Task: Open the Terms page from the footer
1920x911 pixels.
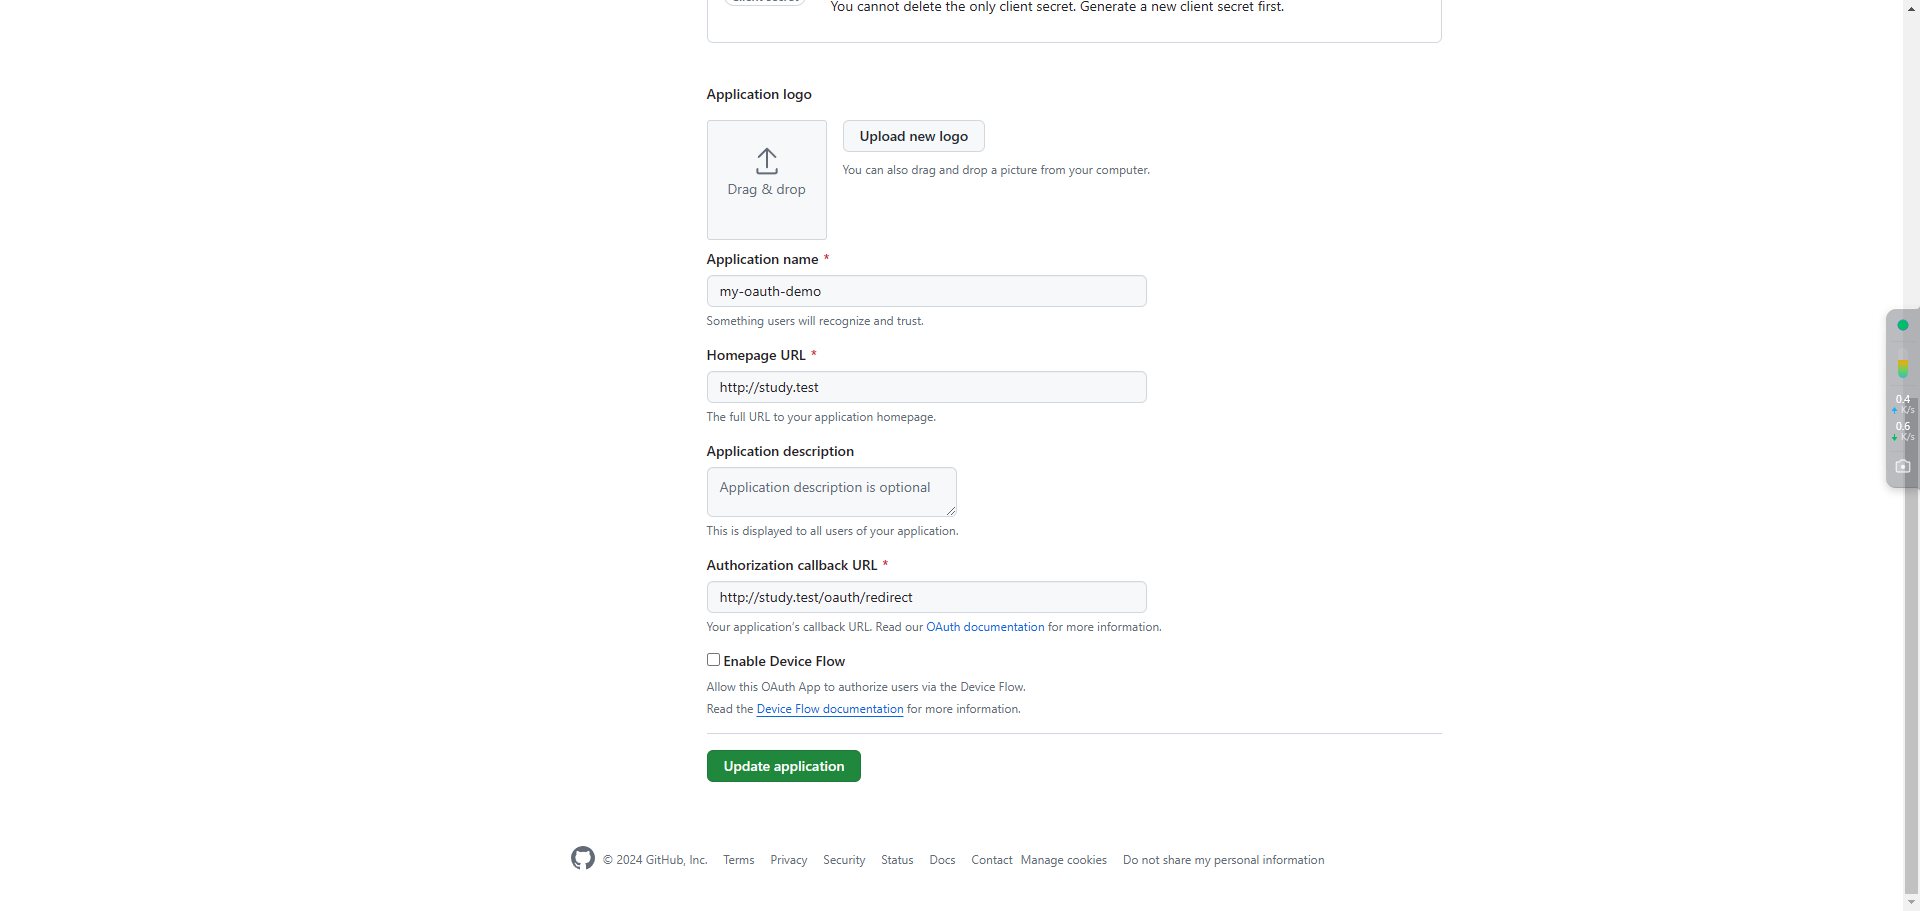Action: [737, 859]
